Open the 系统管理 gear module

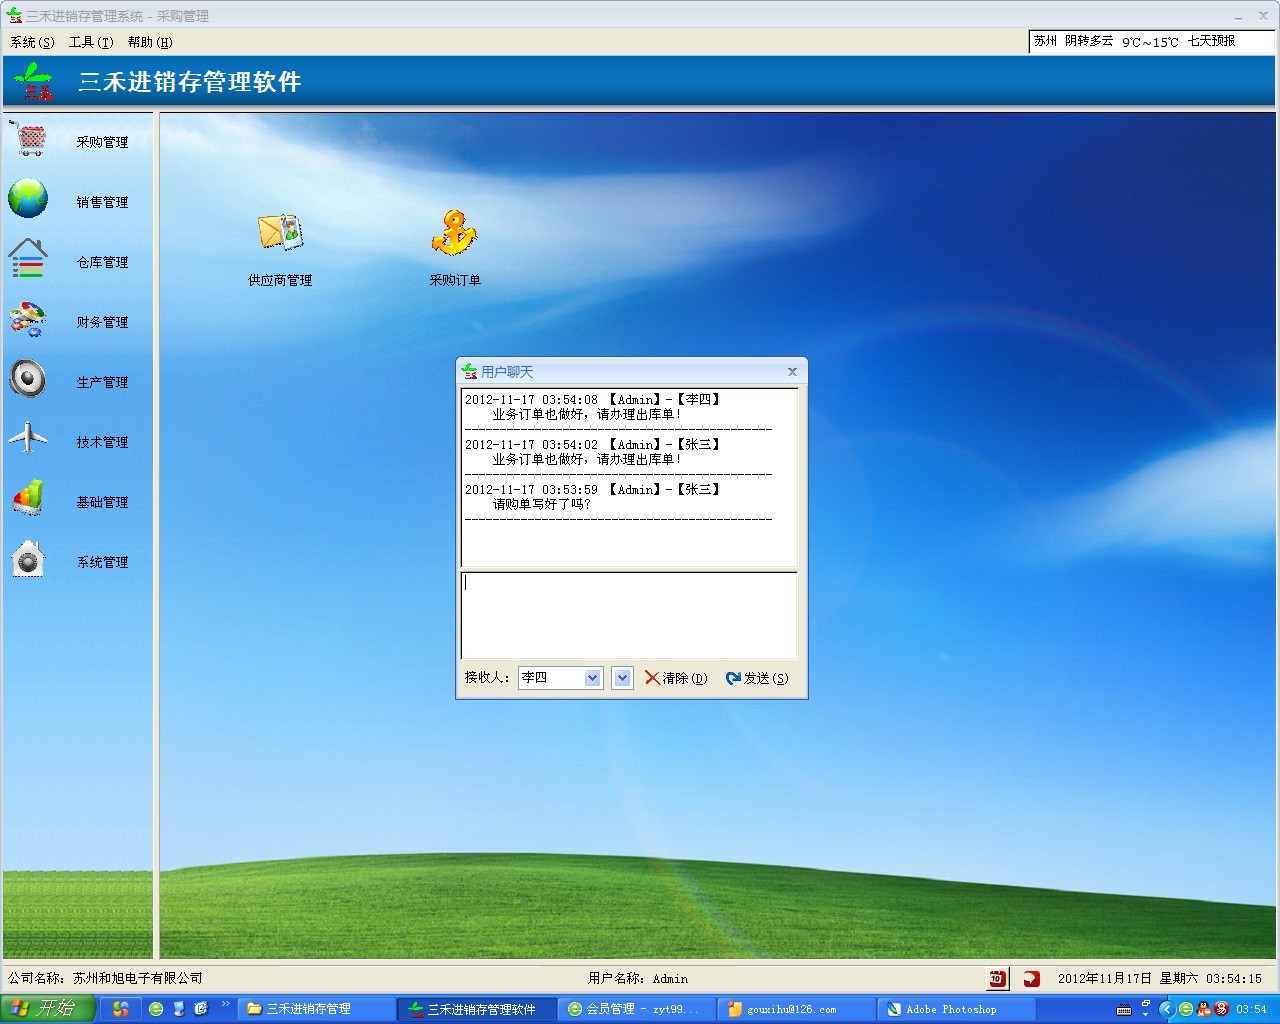[70, 560]
